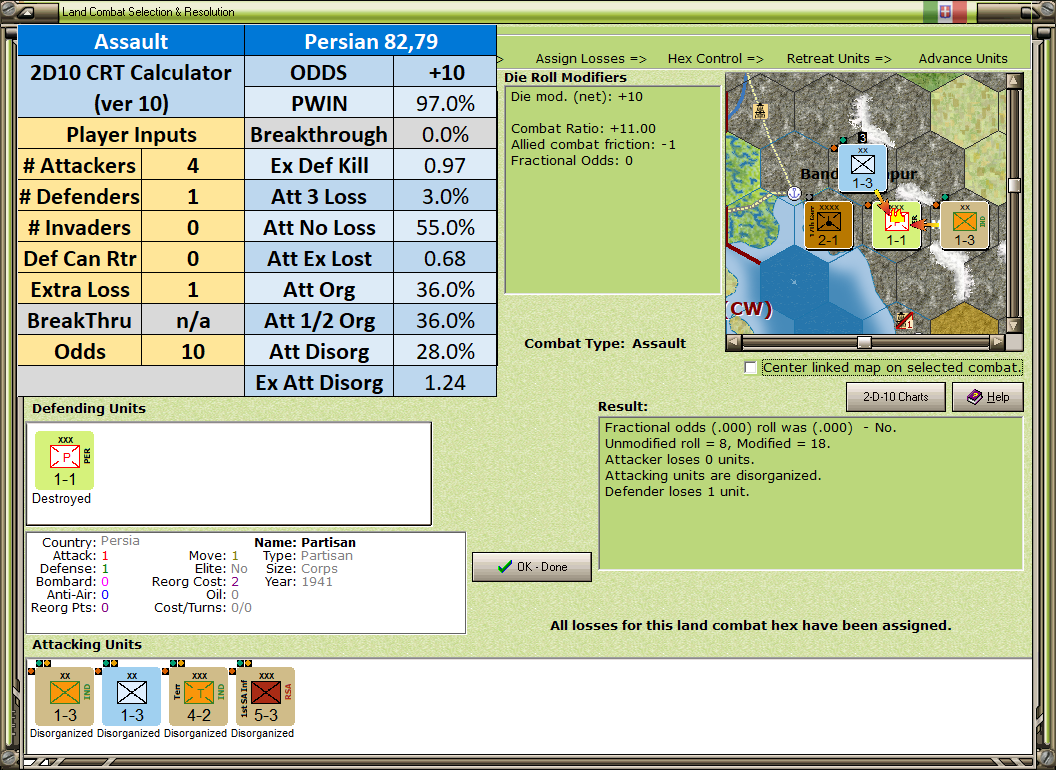The image size is (1056, 770).
Task: Click 'Reorg Cost: 2' in unit details
Action: [195, 581]
